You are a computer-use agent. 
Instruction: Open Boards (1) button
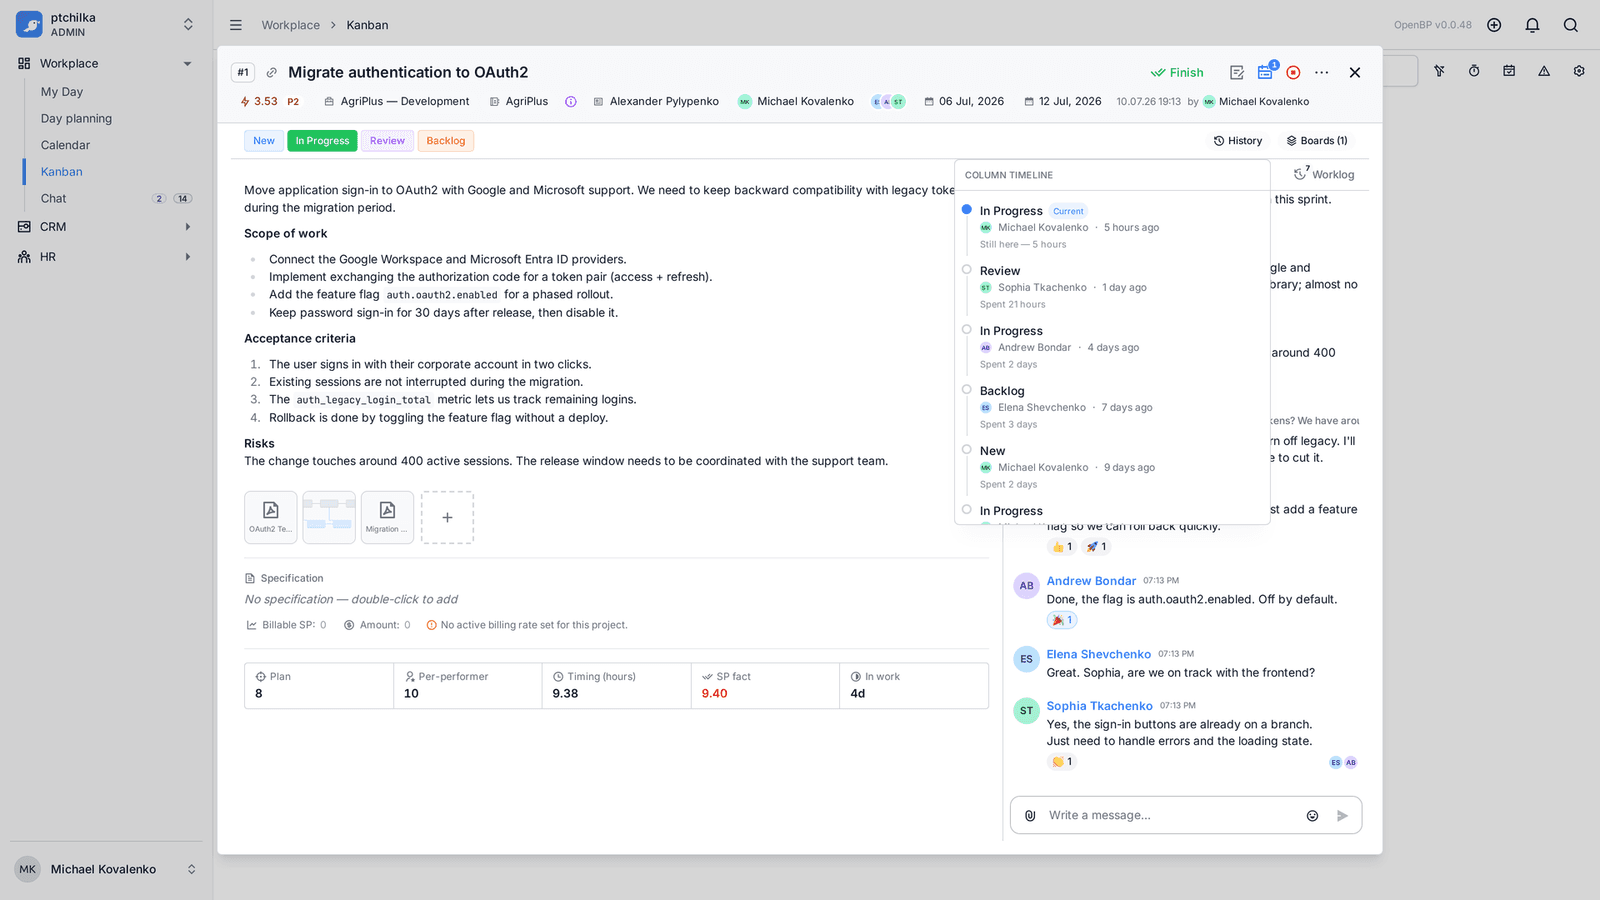click(x=1317, y=141)
